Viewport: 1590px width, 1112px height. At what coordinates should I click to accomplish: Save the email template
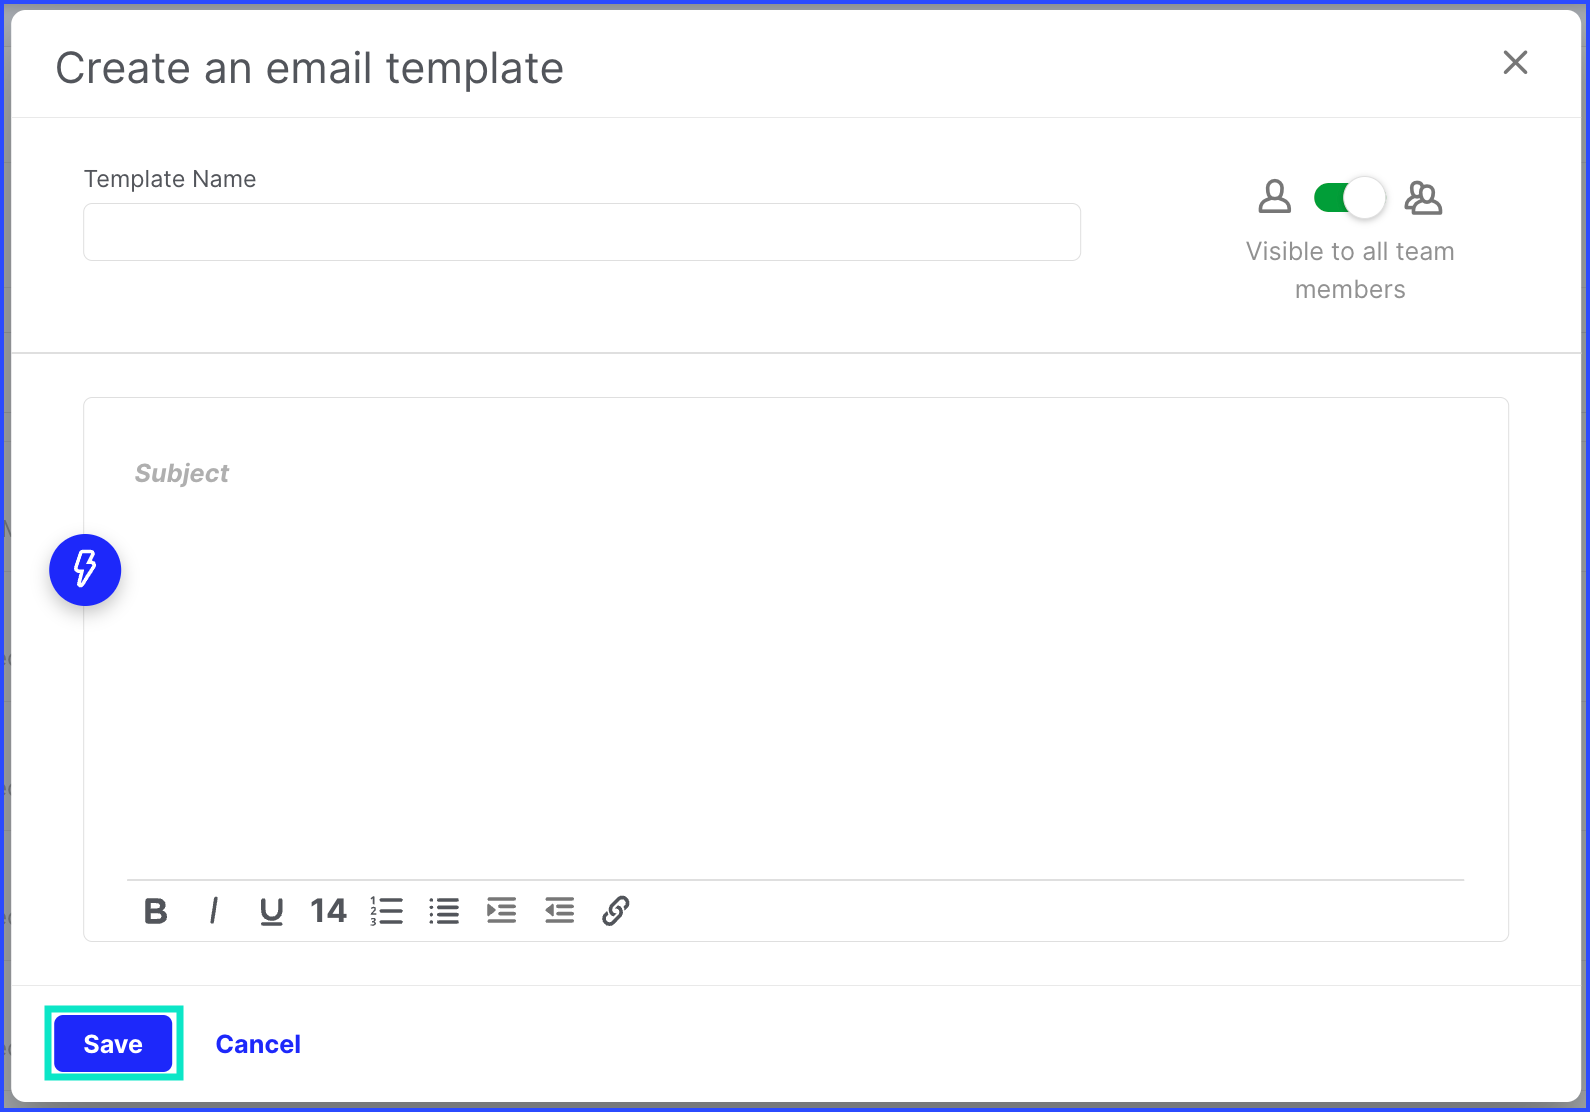click(x=113, y=1044)
